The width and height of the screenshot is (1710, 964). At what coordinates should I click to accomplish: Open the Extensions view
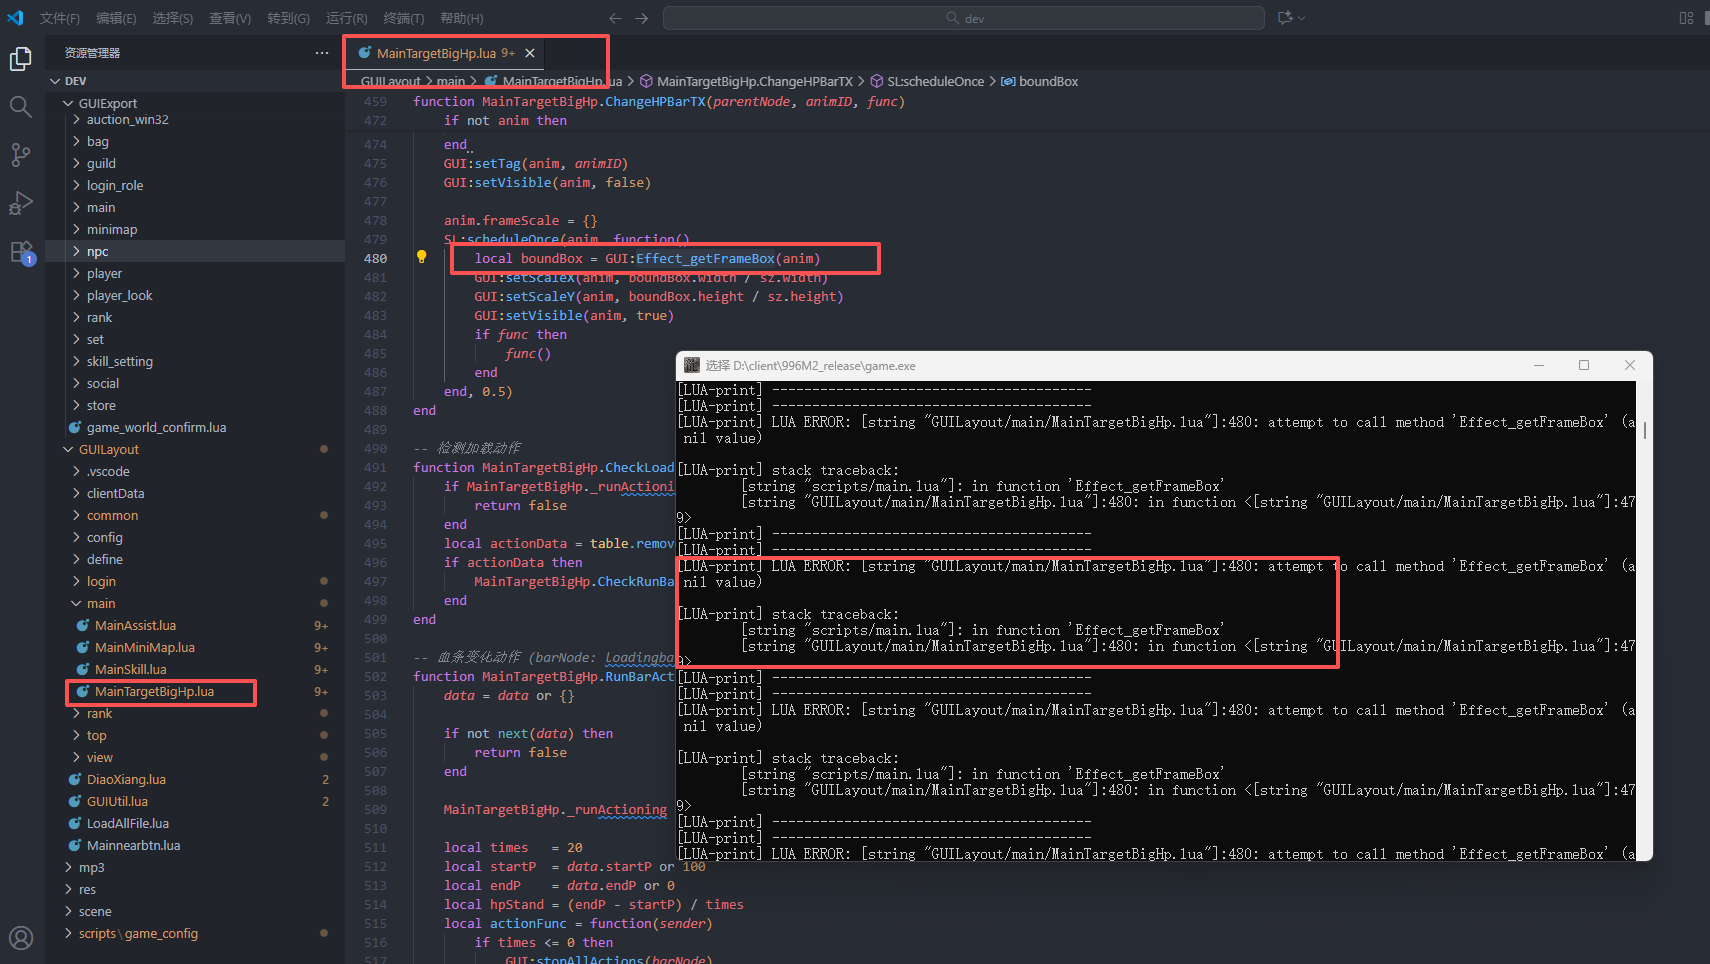[21, 252]
